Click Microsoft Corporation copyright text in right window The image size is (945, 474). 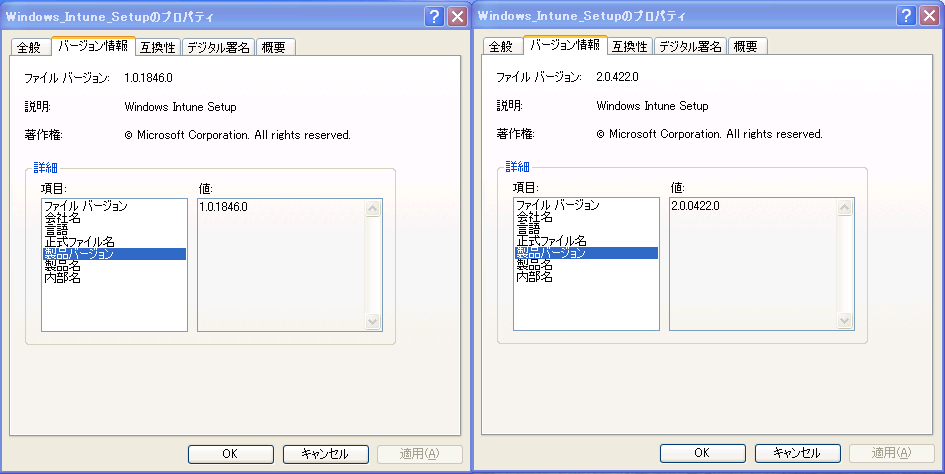point(709,134)
